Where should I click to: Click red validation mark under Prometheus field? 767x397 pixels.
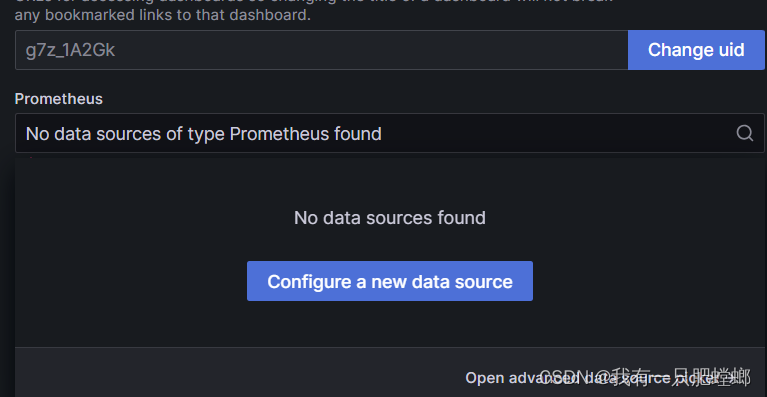[x=32, y=157]
